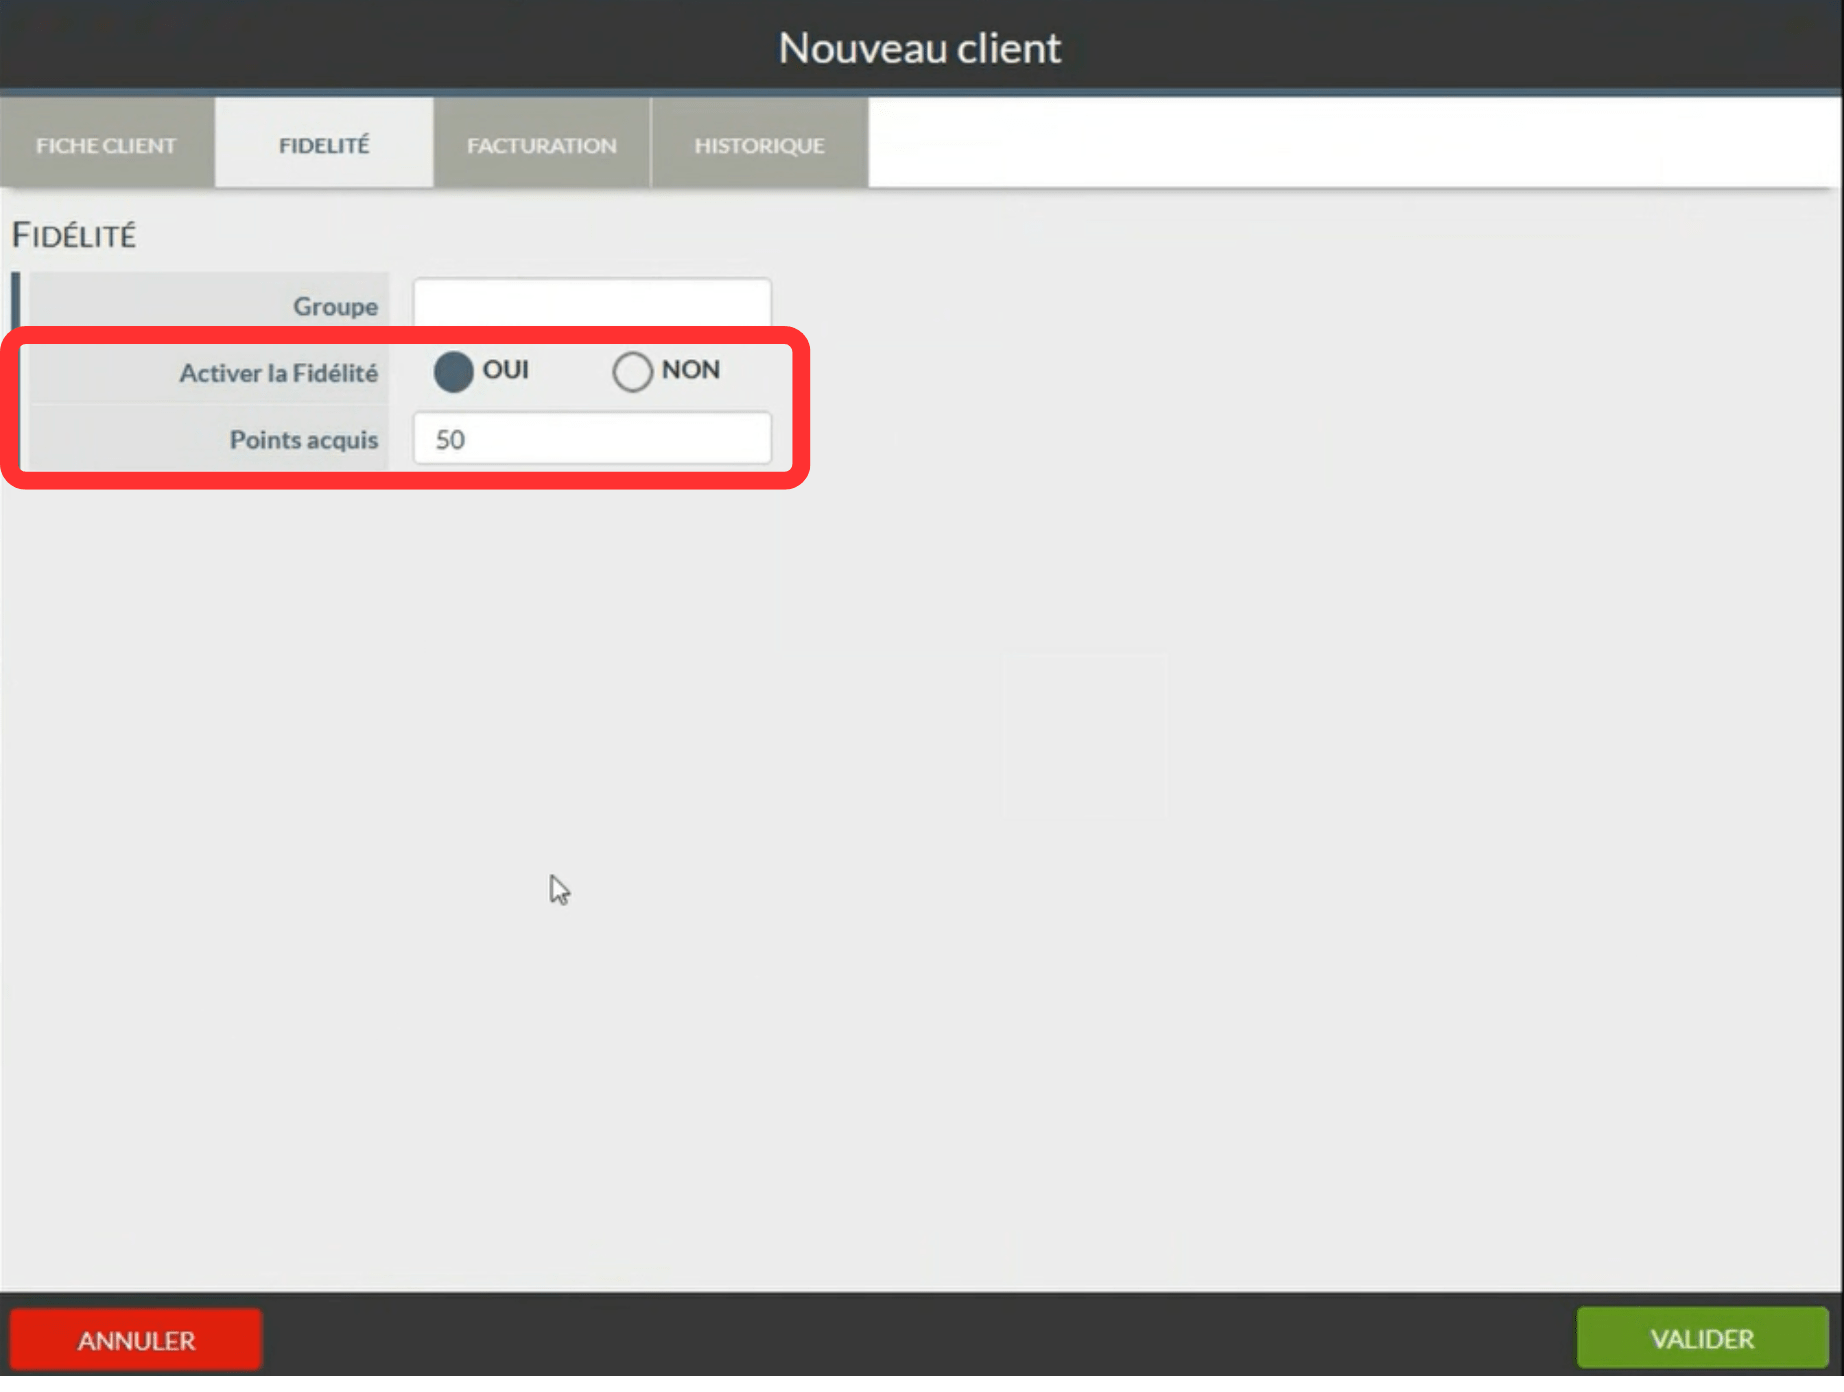This screenshot has height=1392, width=1844.
Task: Enable loyalty with the OUI radio button
Action: tap(453, 372)
